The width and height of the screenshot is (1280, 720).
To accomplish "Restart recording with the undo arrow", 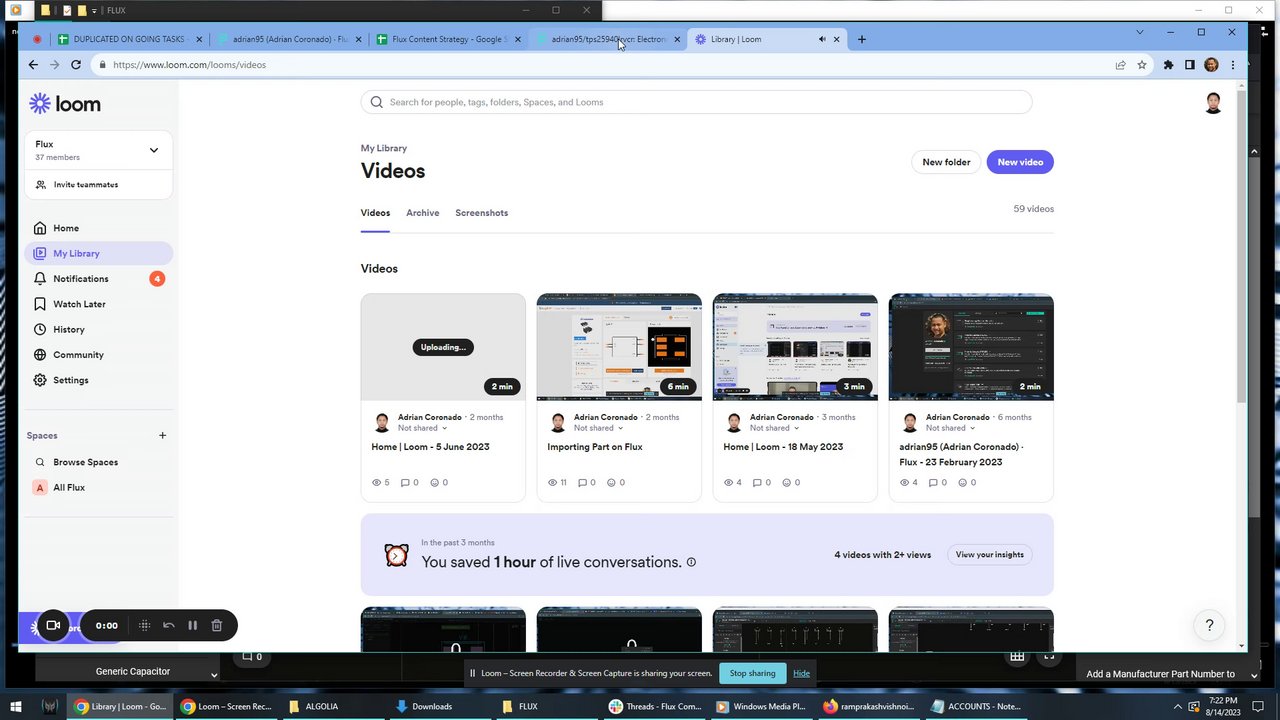I will (168, 625).
